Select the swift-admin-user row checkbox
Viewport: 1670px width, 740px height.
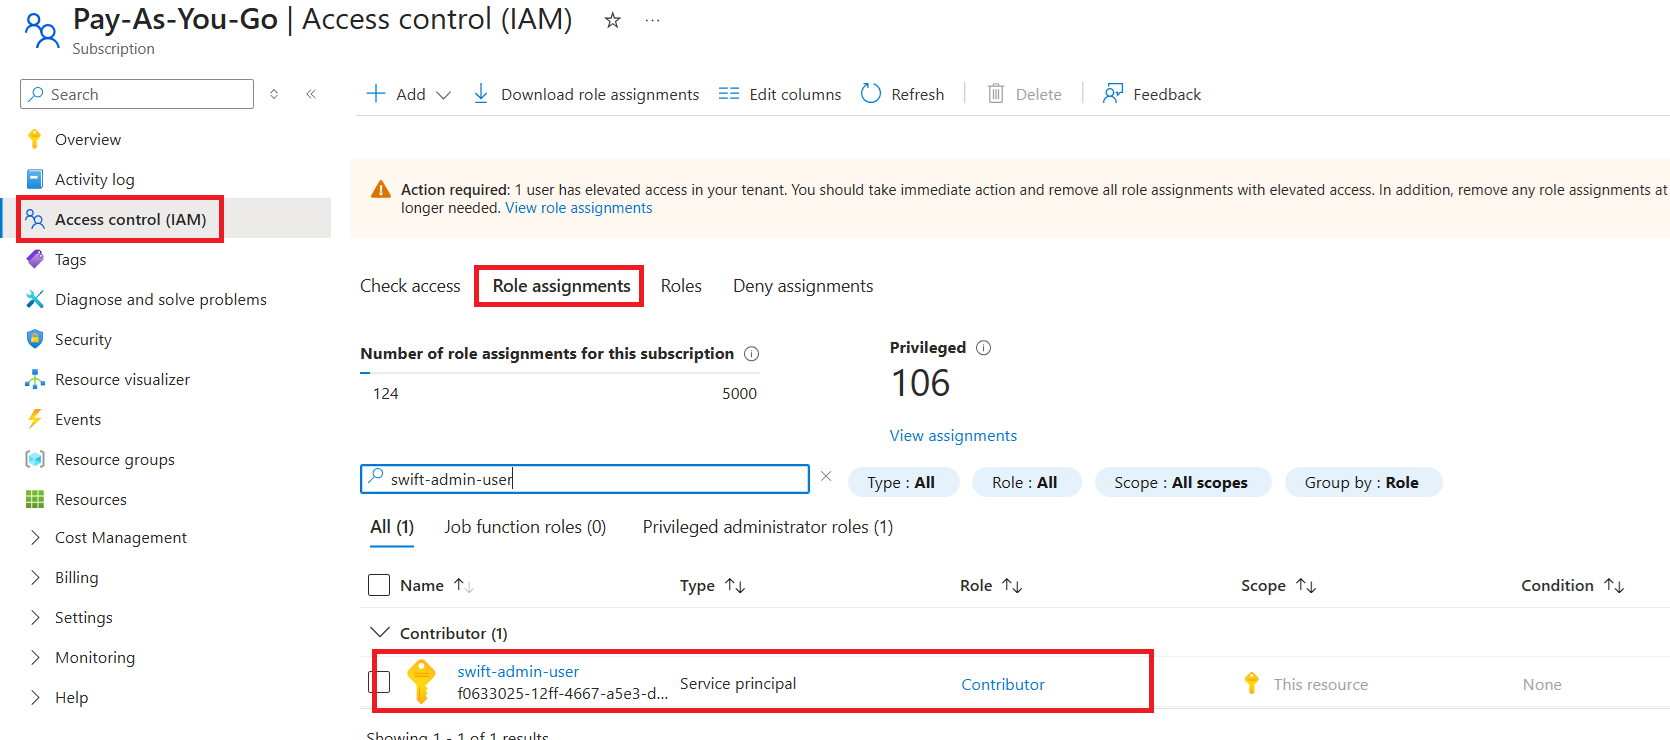click(379, 682)
